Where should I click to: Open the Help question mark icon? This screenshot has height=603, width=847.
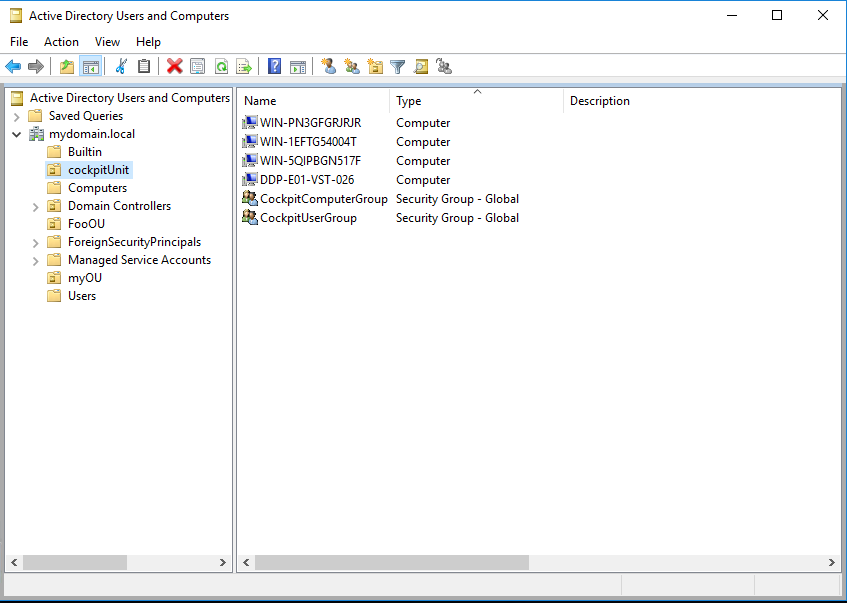(x=274, y=66)
